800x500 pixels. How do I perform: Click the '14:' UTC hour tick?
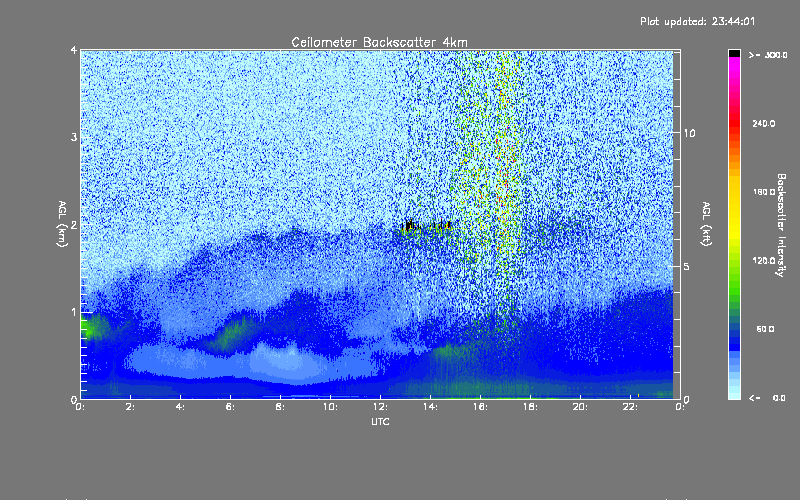tap(430, 407)
